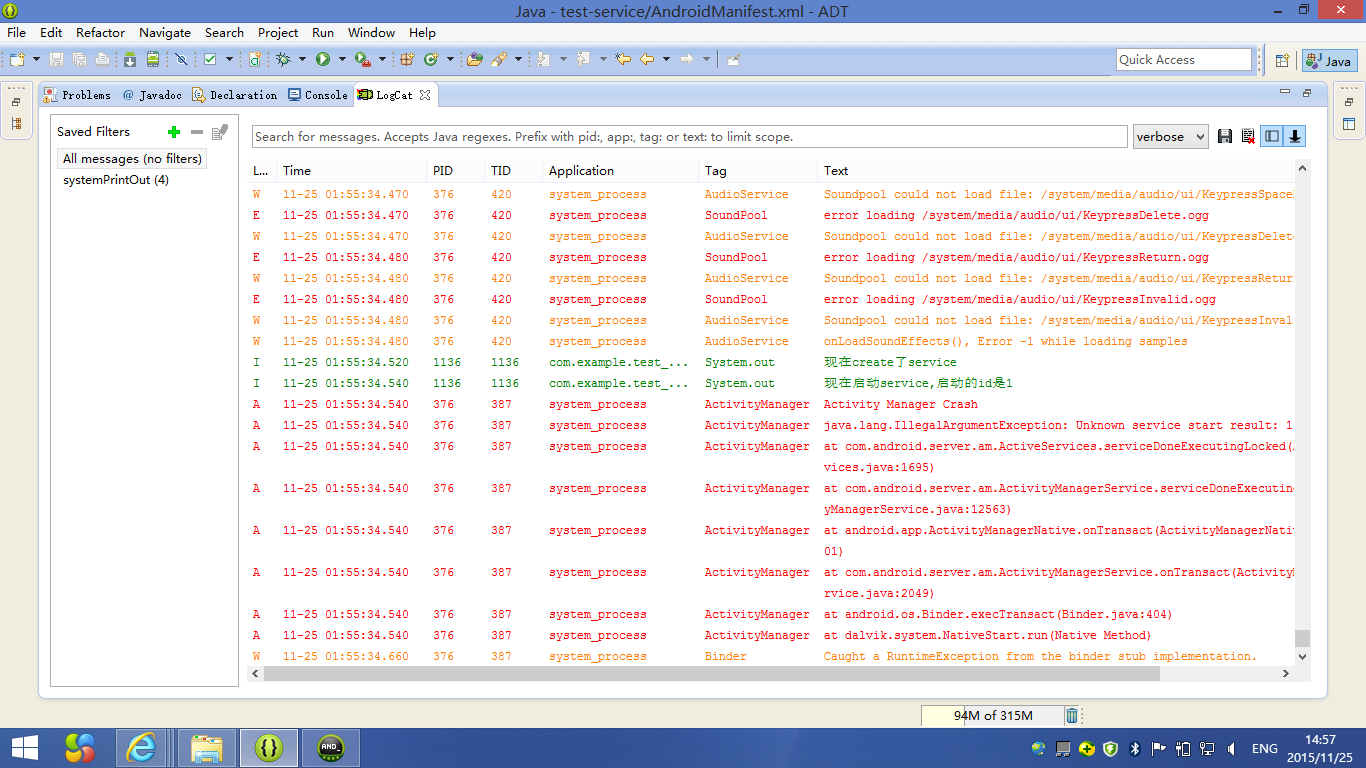Run garbage collector trash can icon
Screen dimensions: 1366x768
tap(1072, 715)
